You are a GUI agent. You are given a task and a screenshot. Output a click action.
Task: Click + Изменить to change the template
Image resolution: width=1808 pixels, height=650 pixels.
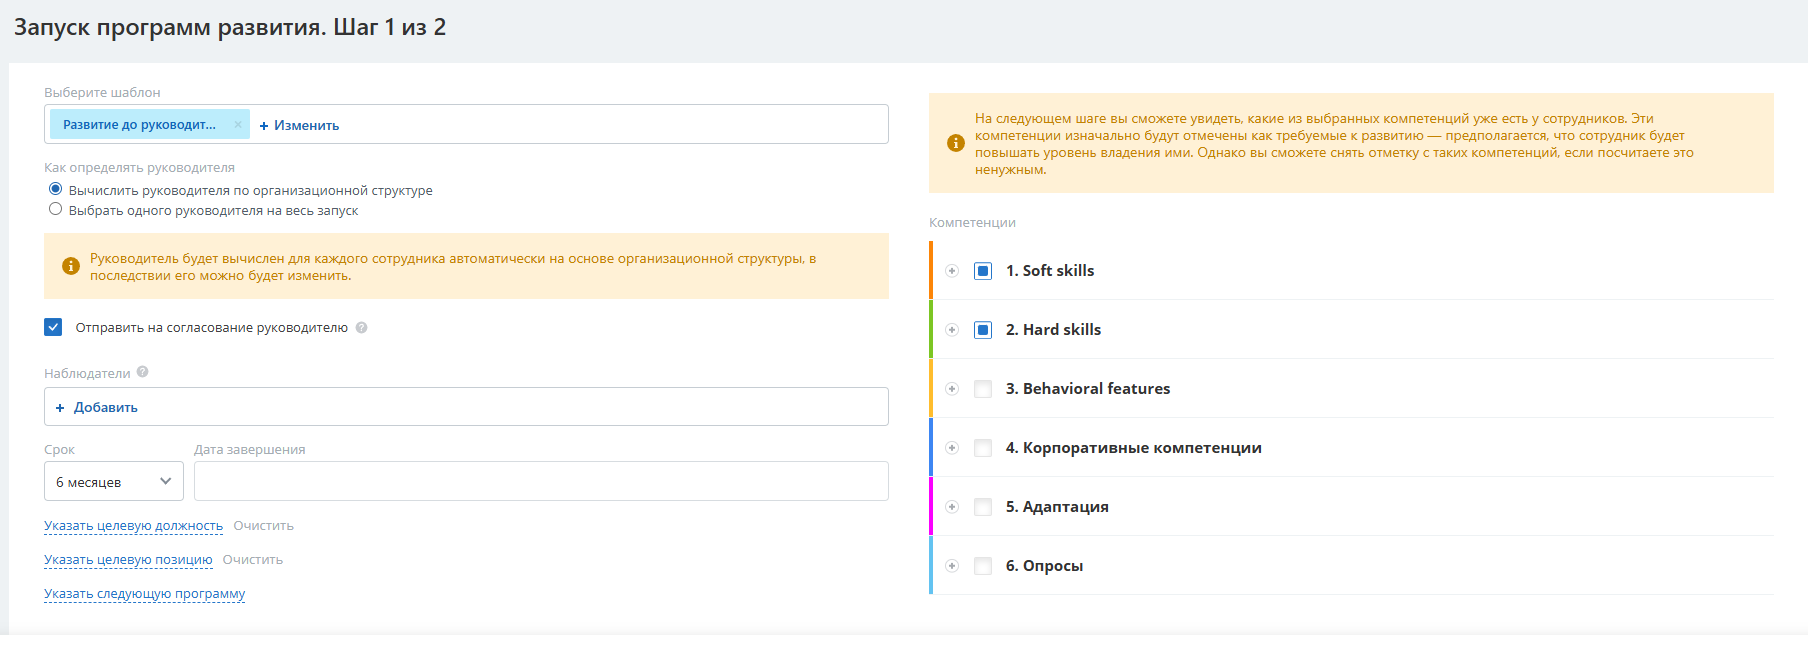click(299, 125)
